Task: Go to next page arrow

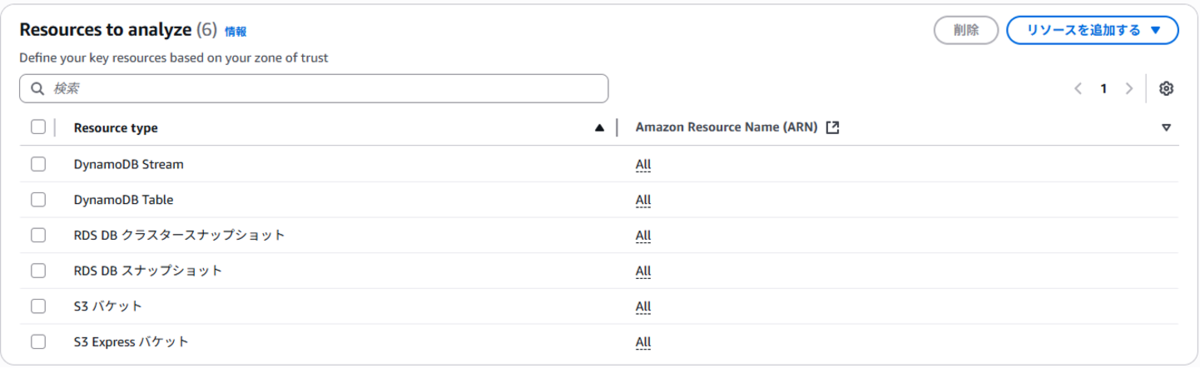Action: pyautogui.click(x=1129, y=89)
